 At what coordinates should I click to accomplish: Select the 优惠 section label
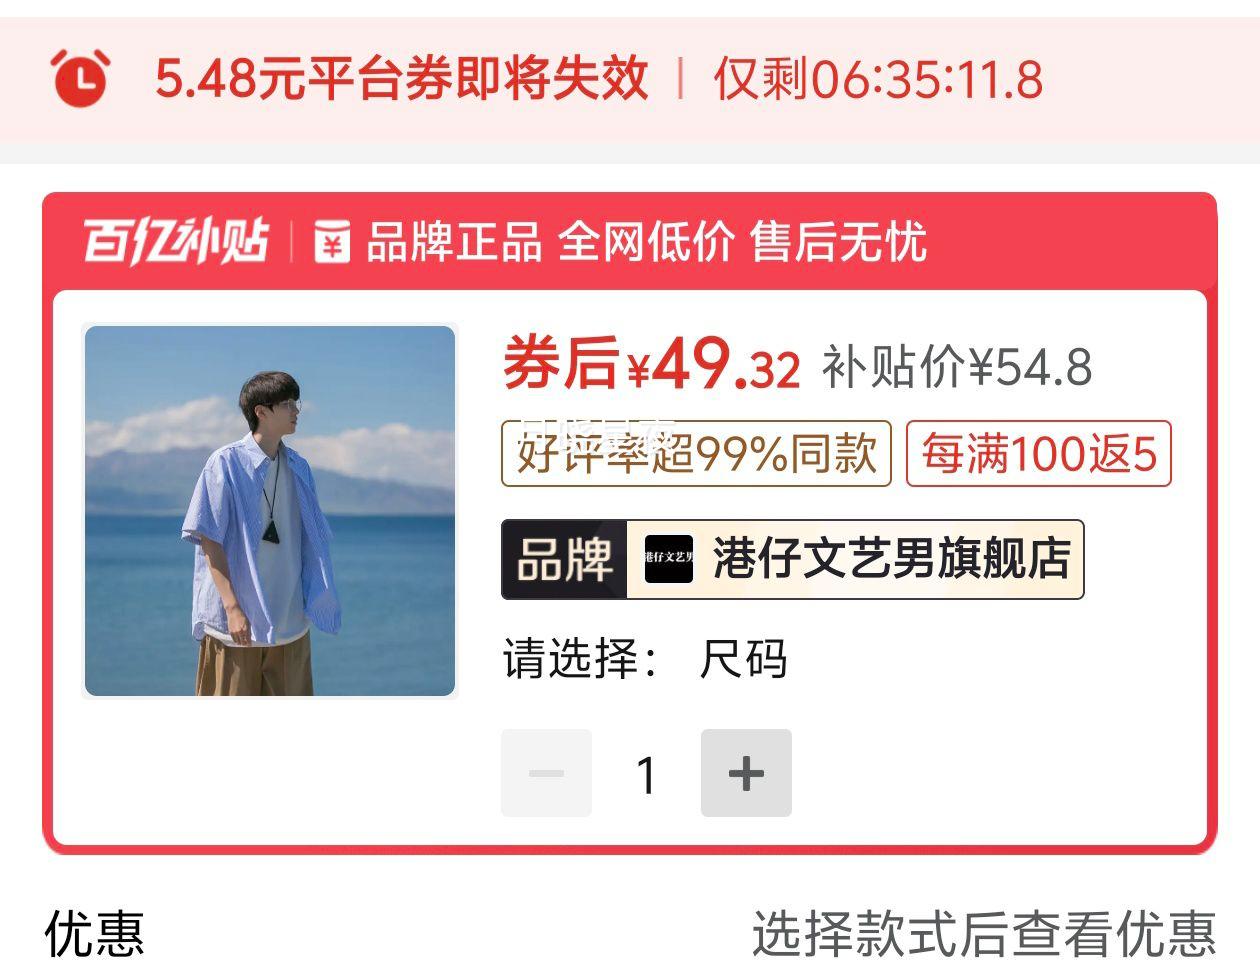95,934
